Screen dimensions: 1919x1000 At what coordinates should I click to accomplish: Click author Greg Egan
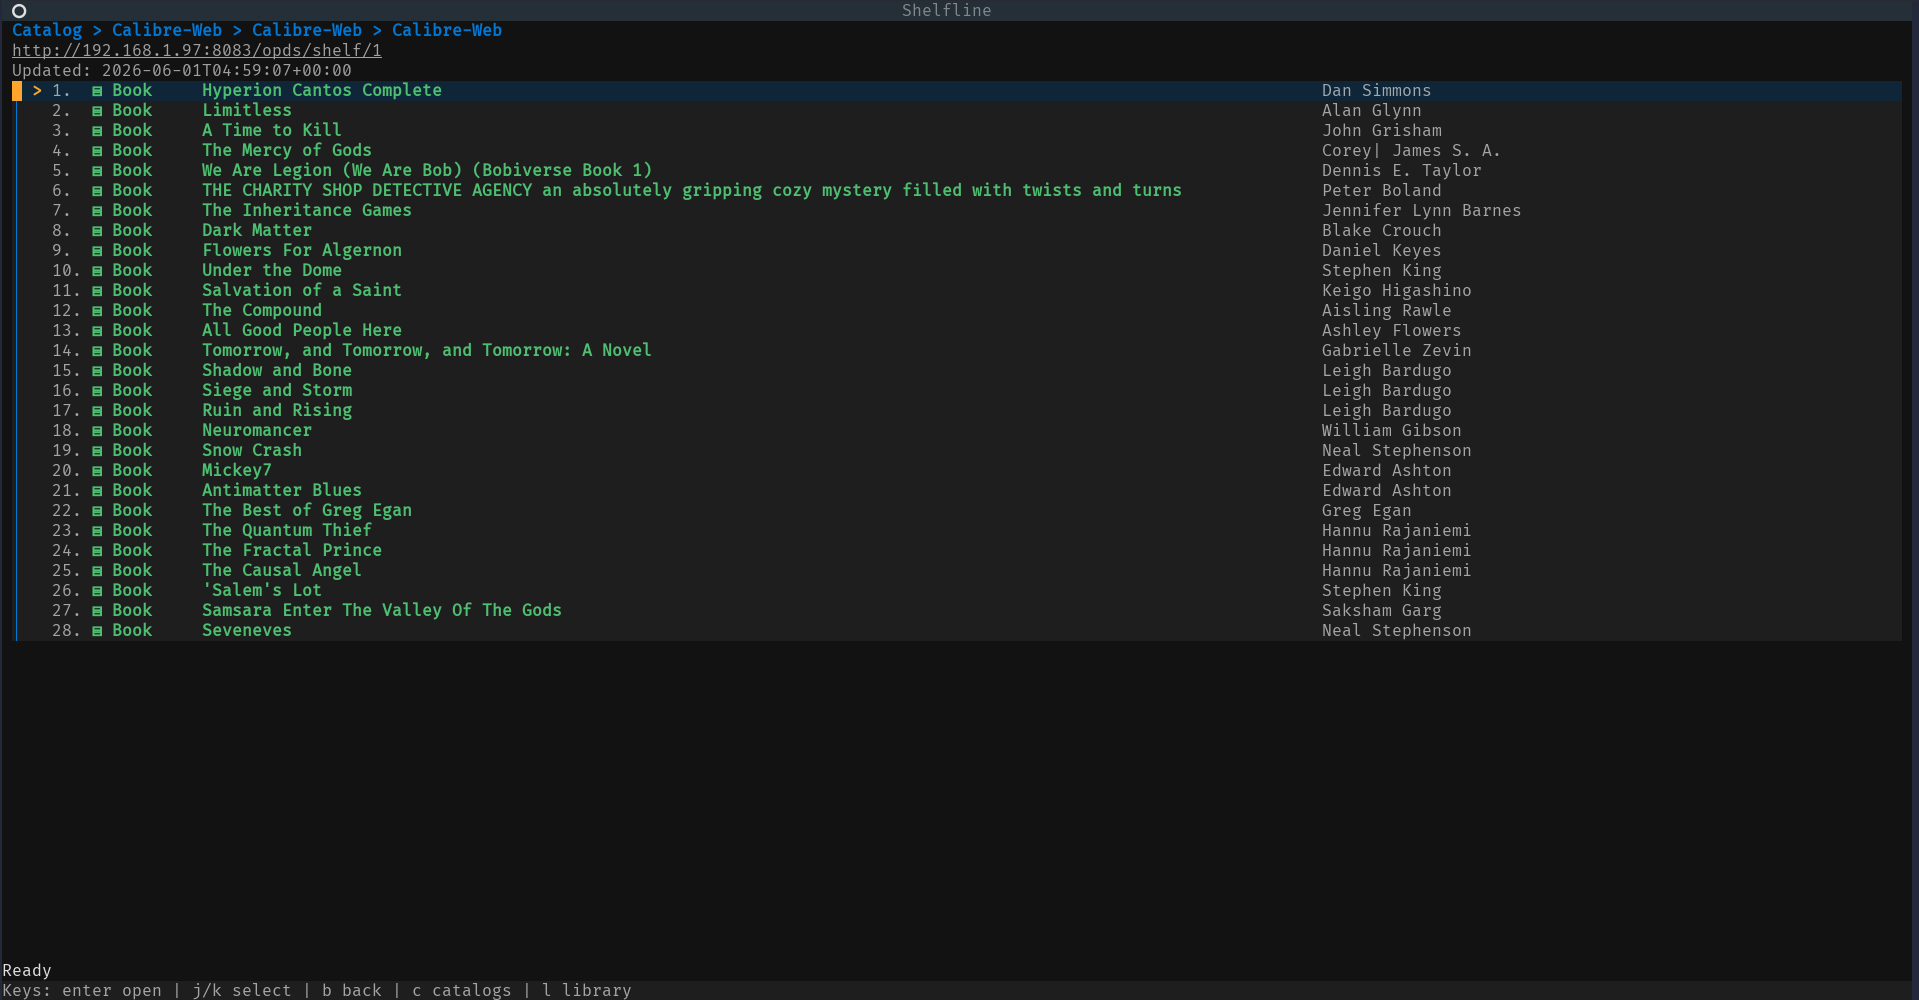pyautogui.click(x=1367, y=510)
